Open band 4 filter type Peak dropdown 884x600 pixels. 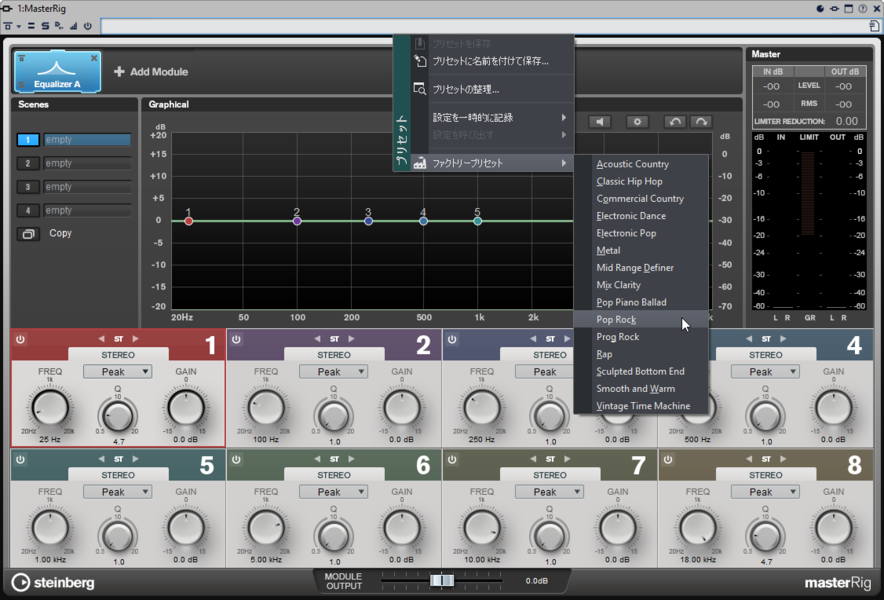(765, 372)
